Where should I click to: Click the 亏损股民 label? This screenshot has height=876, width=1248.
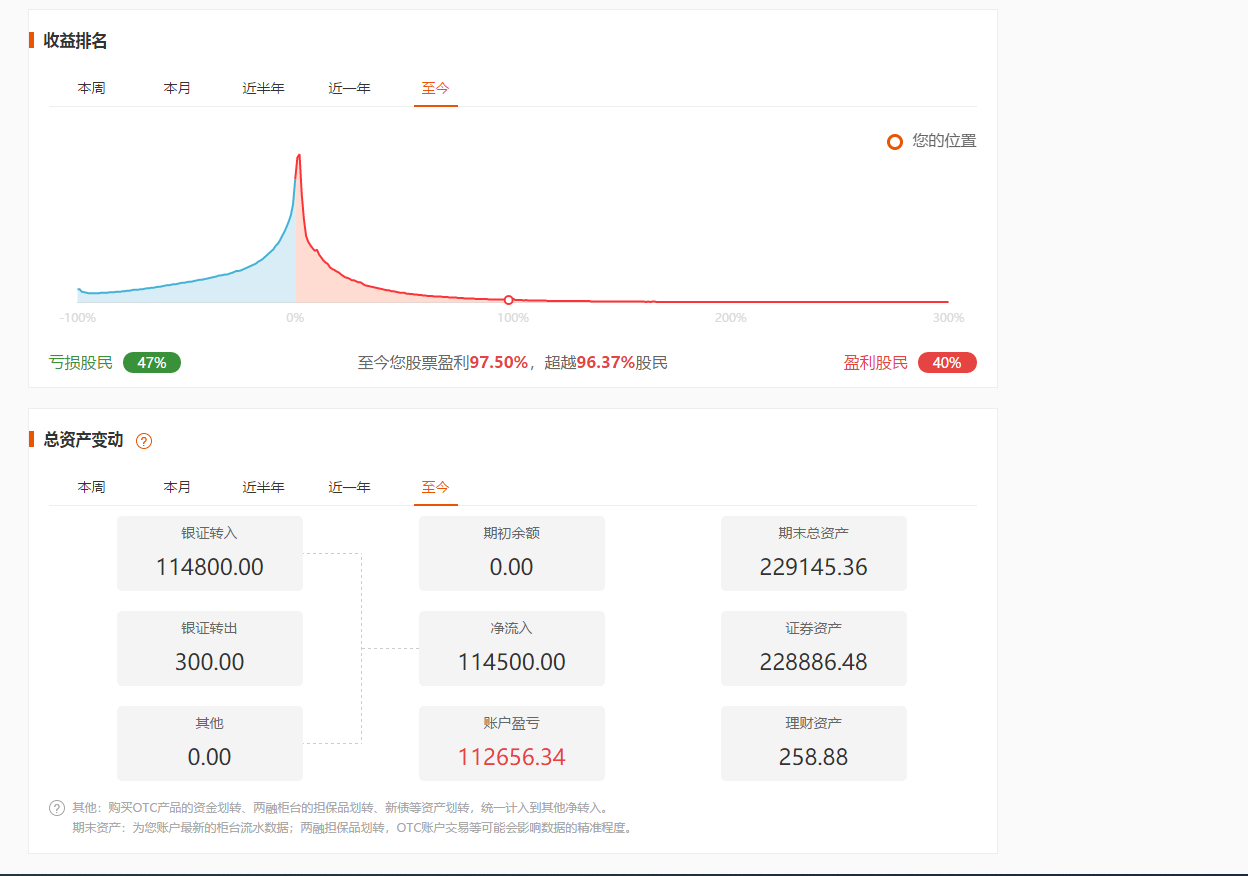pos(81,363)
